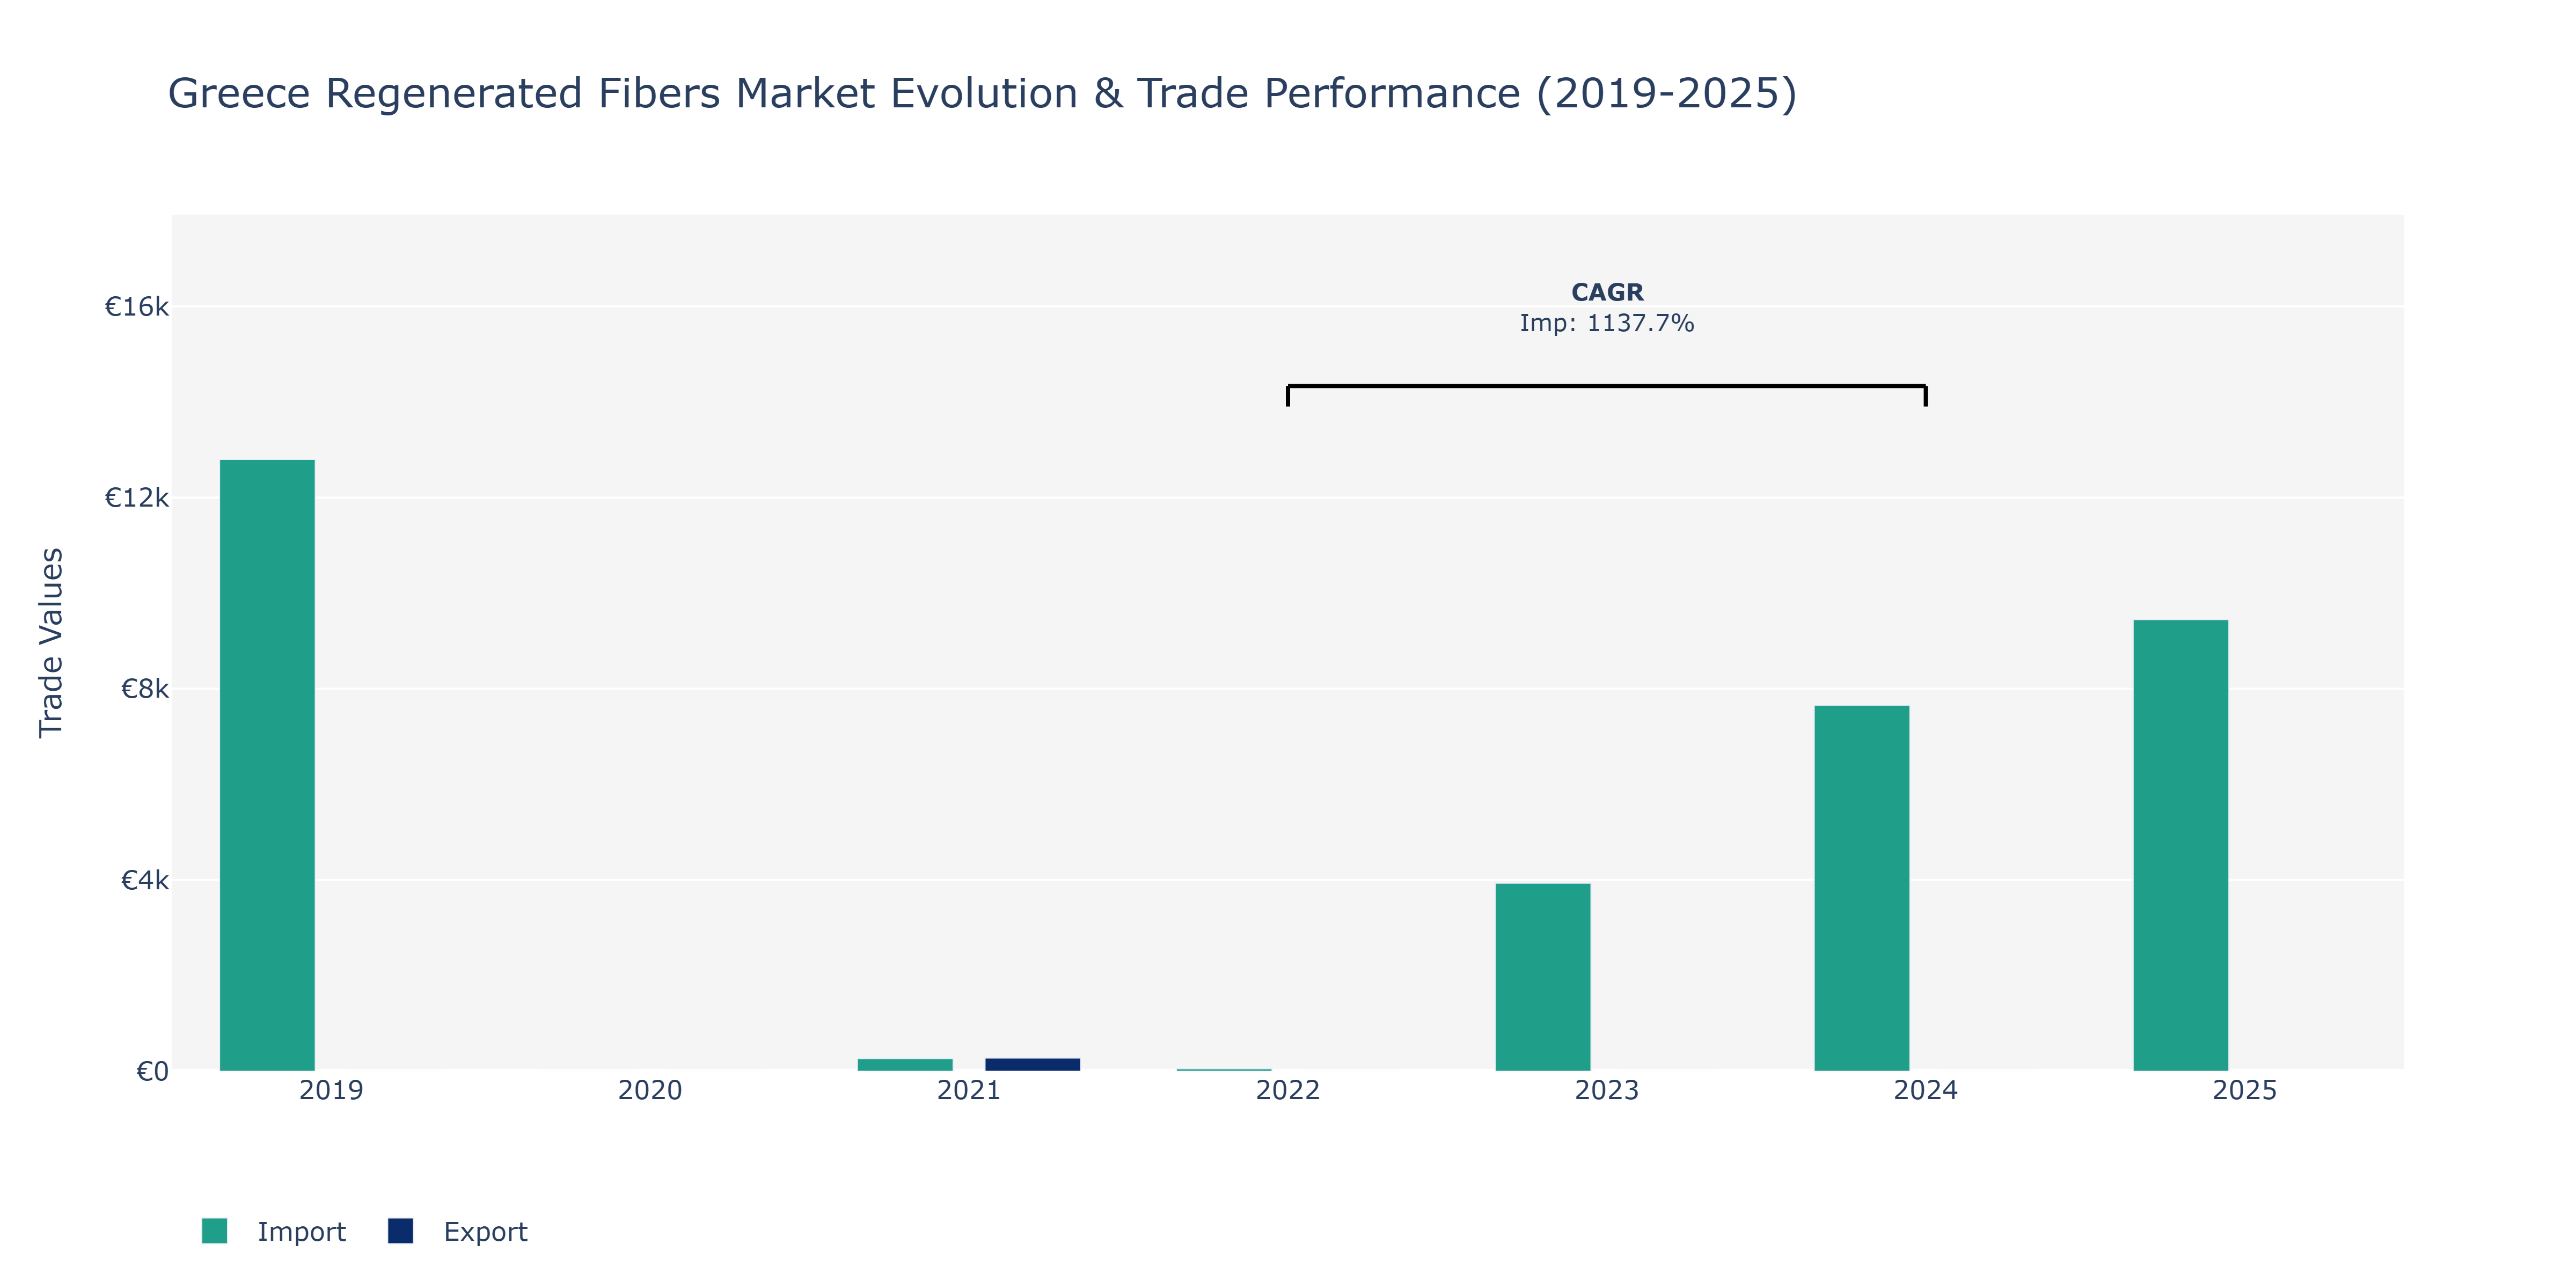Click the 'Imp: 1137.7%' annotation
This screenshot has width=2576, height=1288.
point(1607,323)
